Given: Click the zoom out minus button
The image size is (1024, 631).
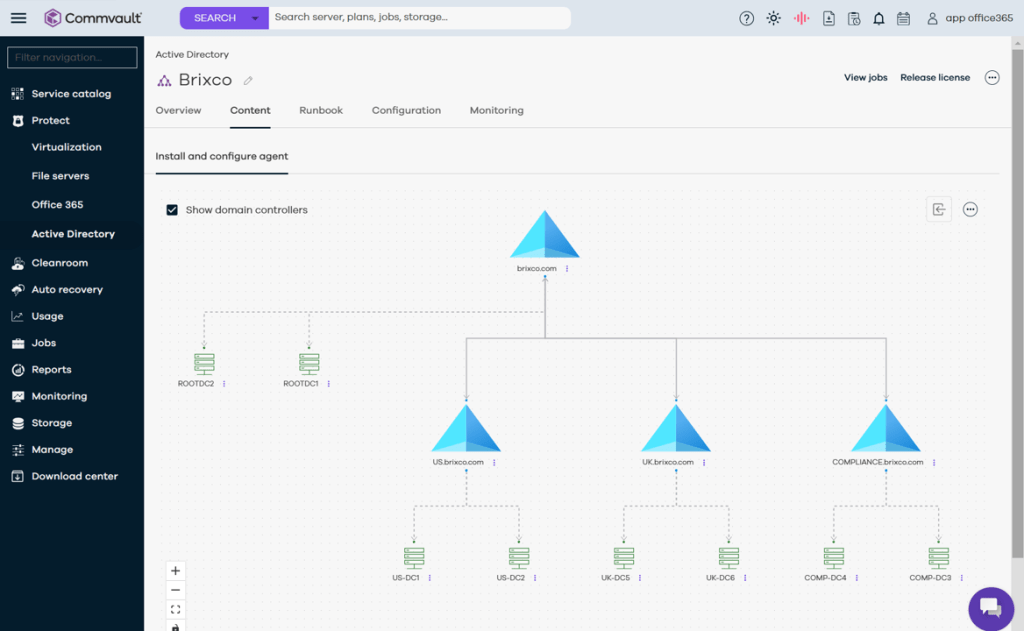Looking at the screenshot, I should tap(176, 590).
